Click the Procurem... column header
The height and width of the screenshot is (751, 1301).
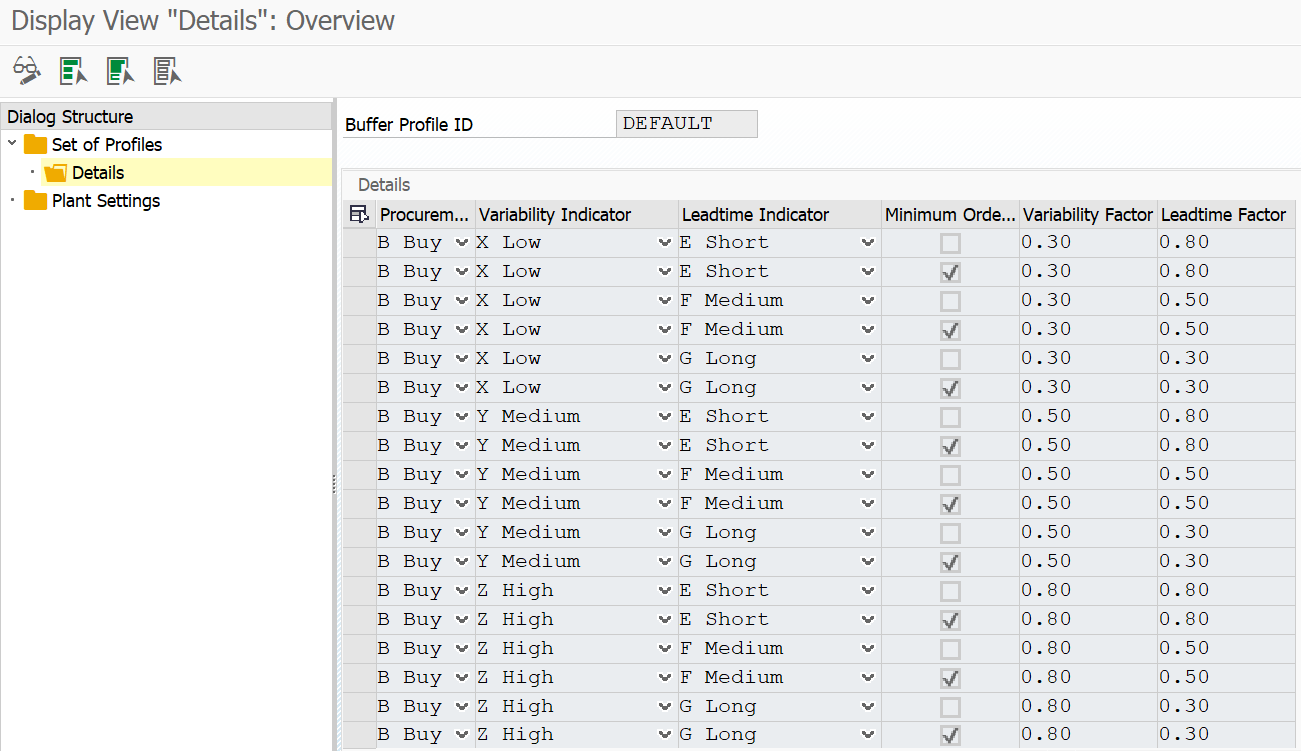tap(425, 214)
